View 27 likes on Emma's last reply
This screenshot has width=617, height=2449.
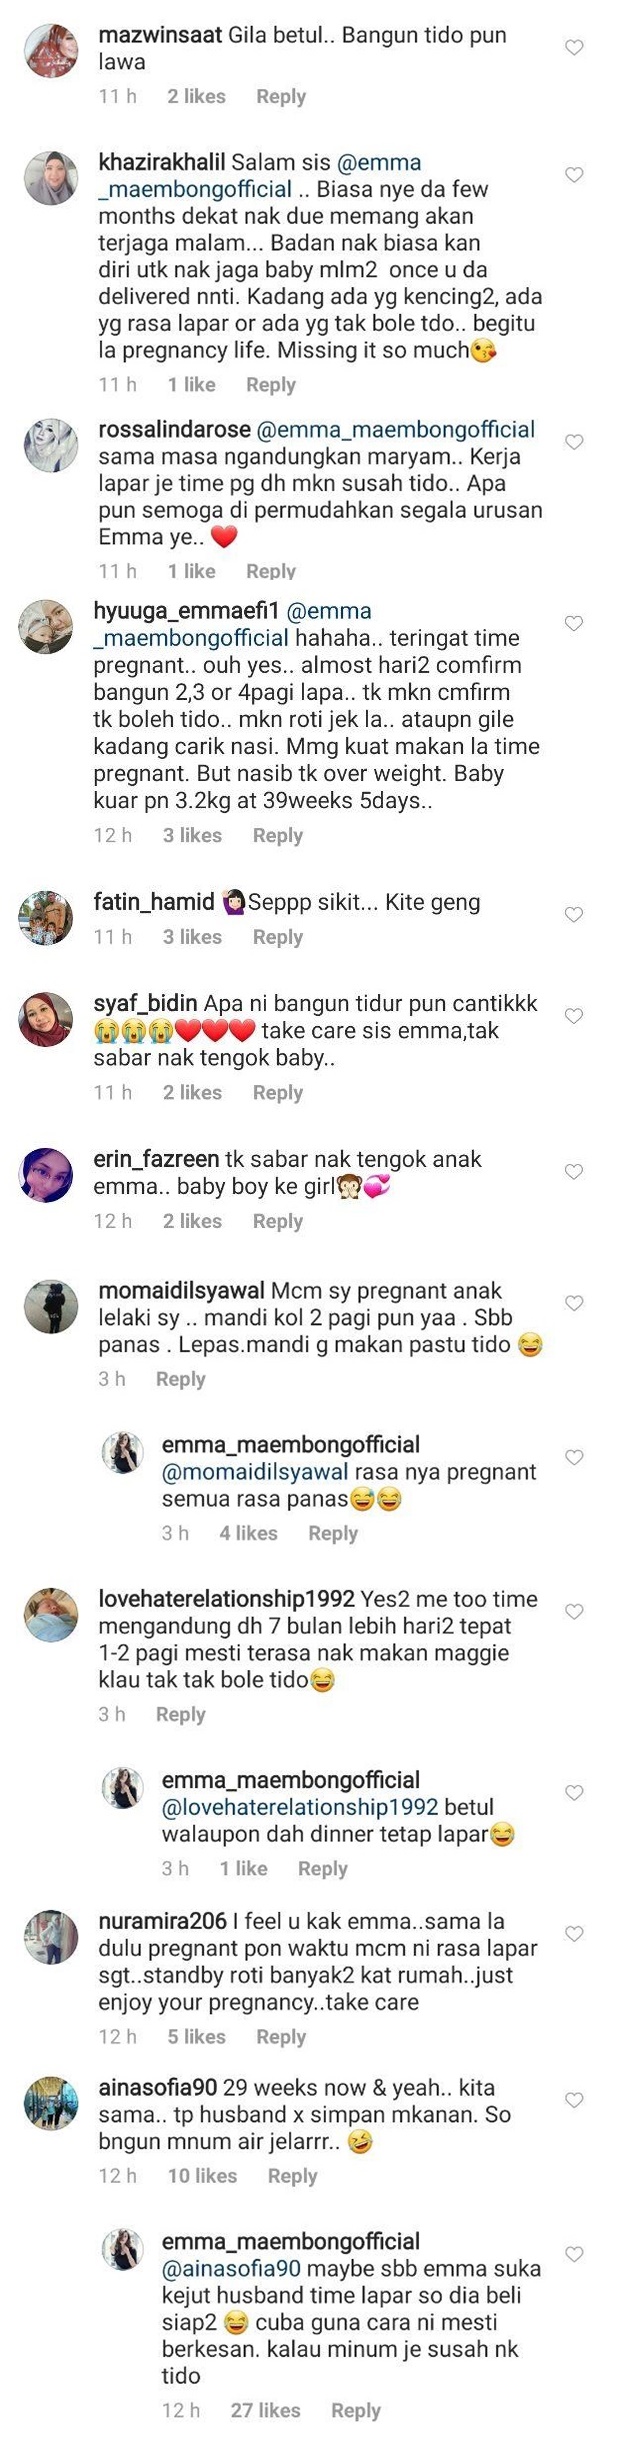pyautogui.click(x=265, y=2411)
